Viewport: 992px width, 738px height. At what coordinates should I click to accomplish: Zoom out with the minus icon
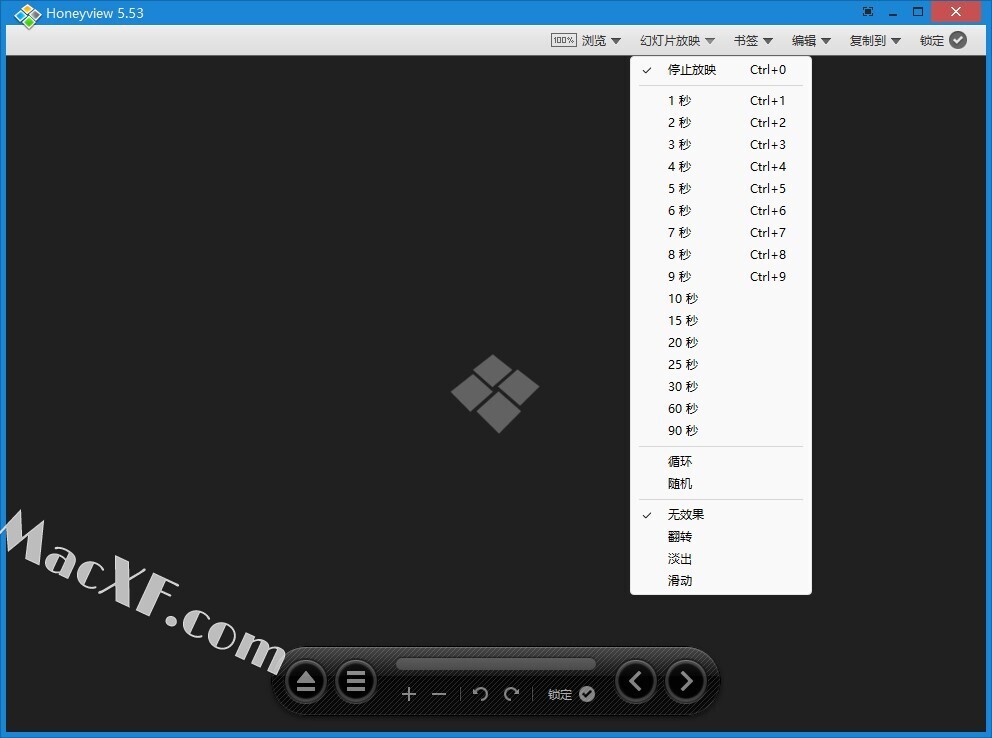(439, 694)
